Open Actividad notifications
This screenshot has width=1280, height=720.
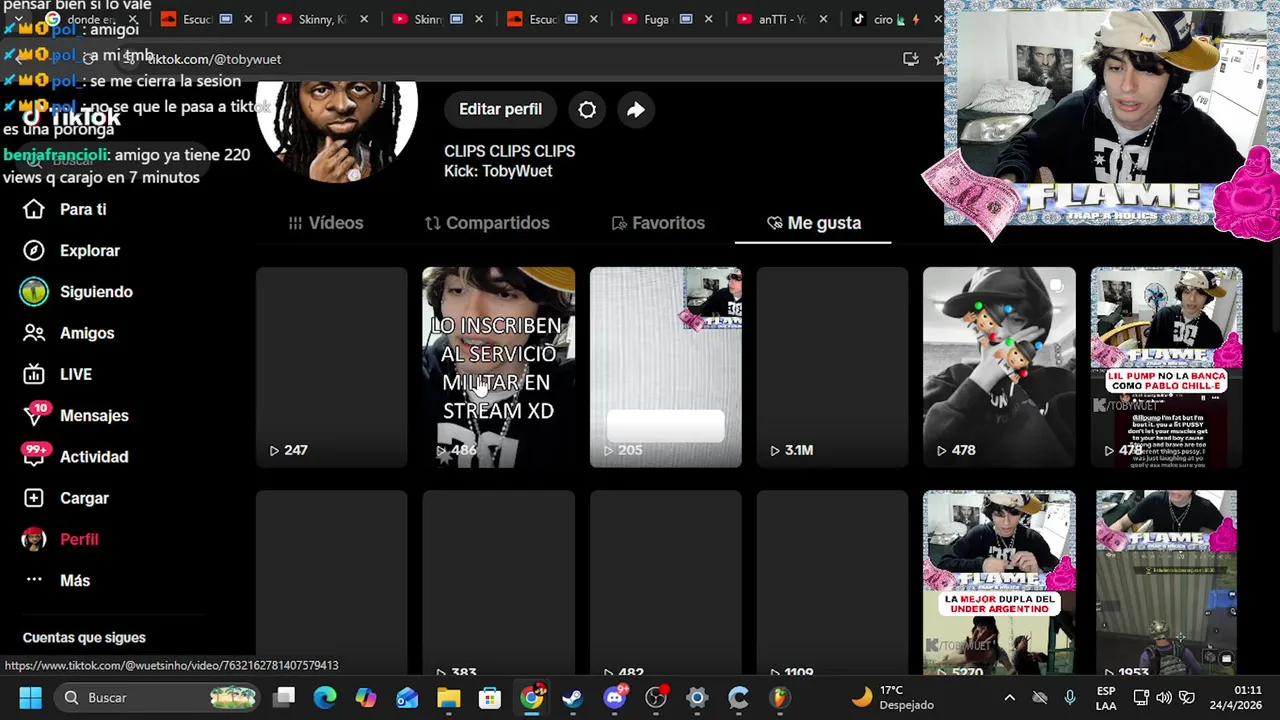pos(76,456)
